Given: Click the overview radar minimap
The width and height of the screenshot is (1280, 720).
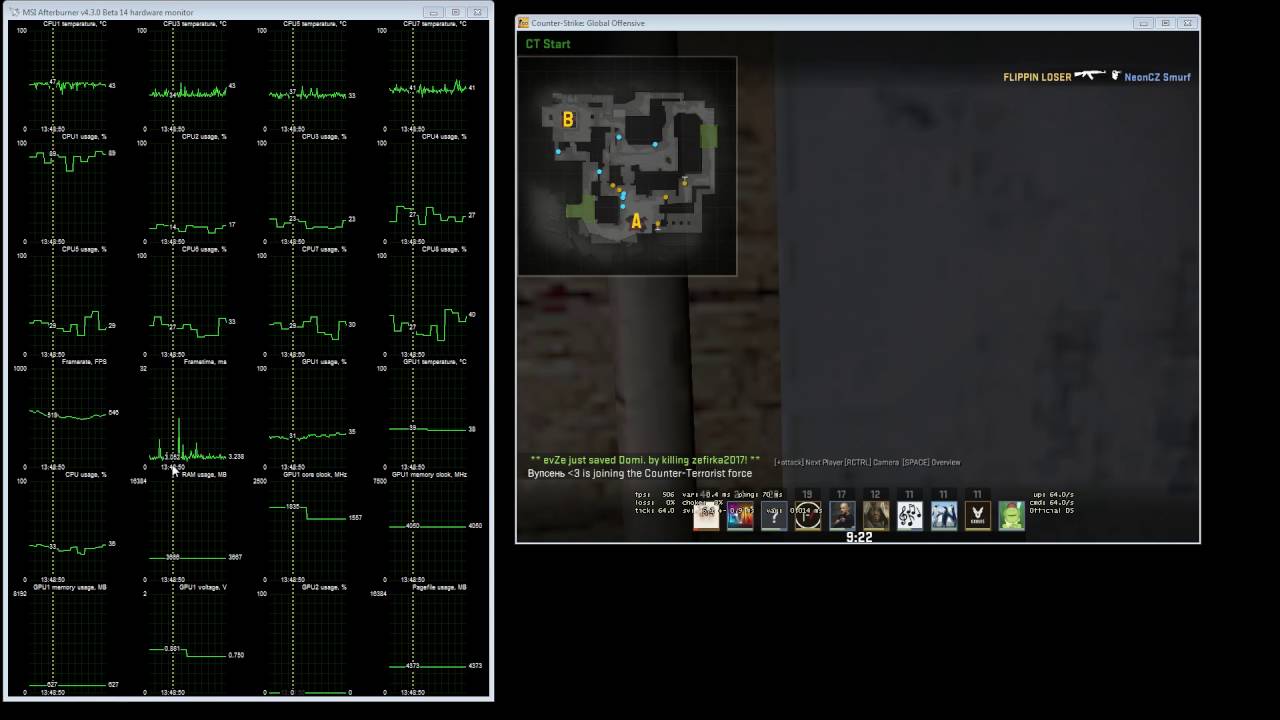Looking at the screenshot, I should 627,166.
